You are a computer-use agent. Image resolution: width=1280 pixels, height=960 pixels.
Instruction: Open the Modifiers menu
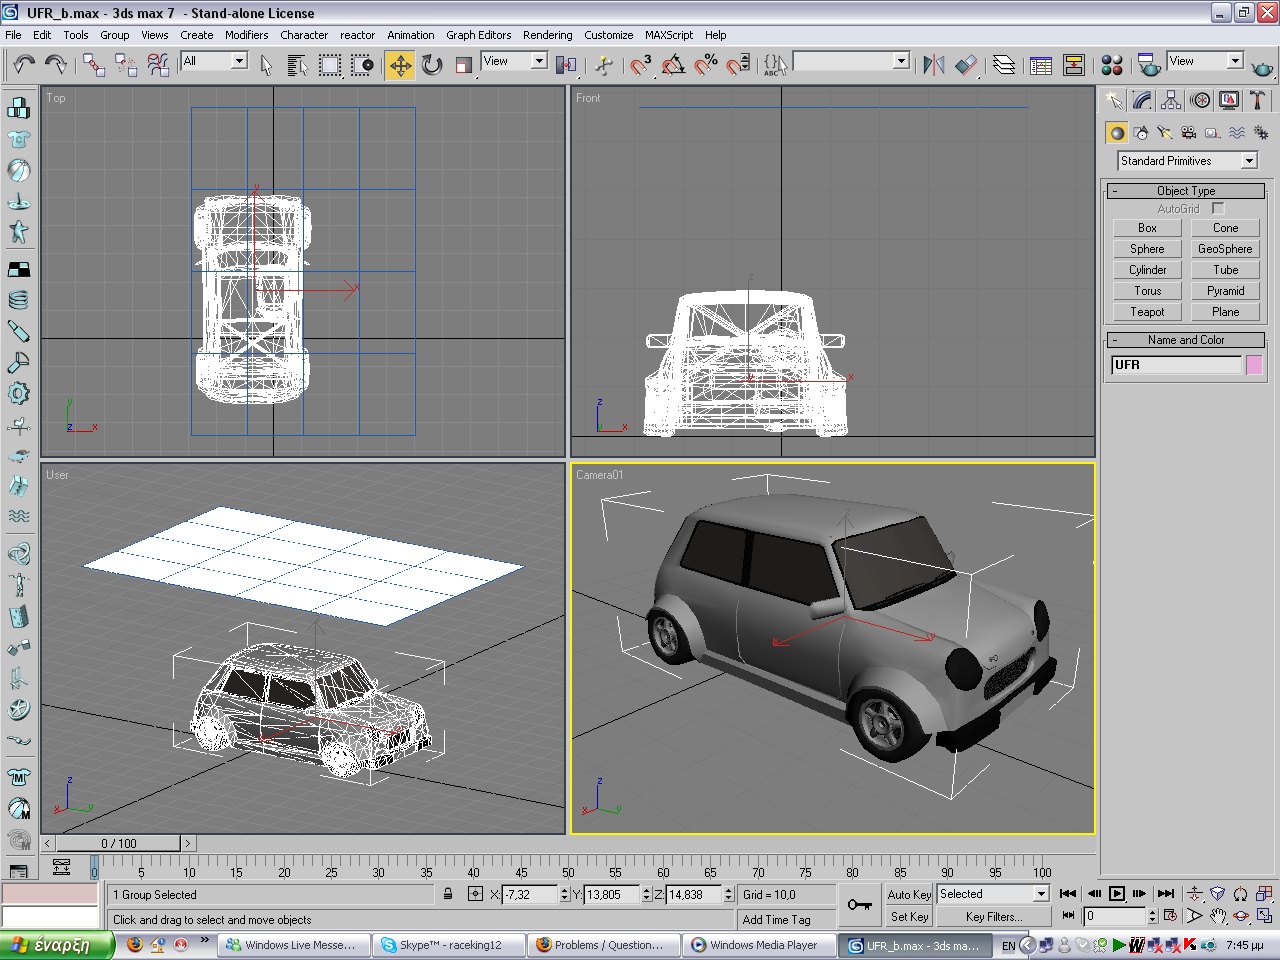pyautogui.click(x=246, y=35)
